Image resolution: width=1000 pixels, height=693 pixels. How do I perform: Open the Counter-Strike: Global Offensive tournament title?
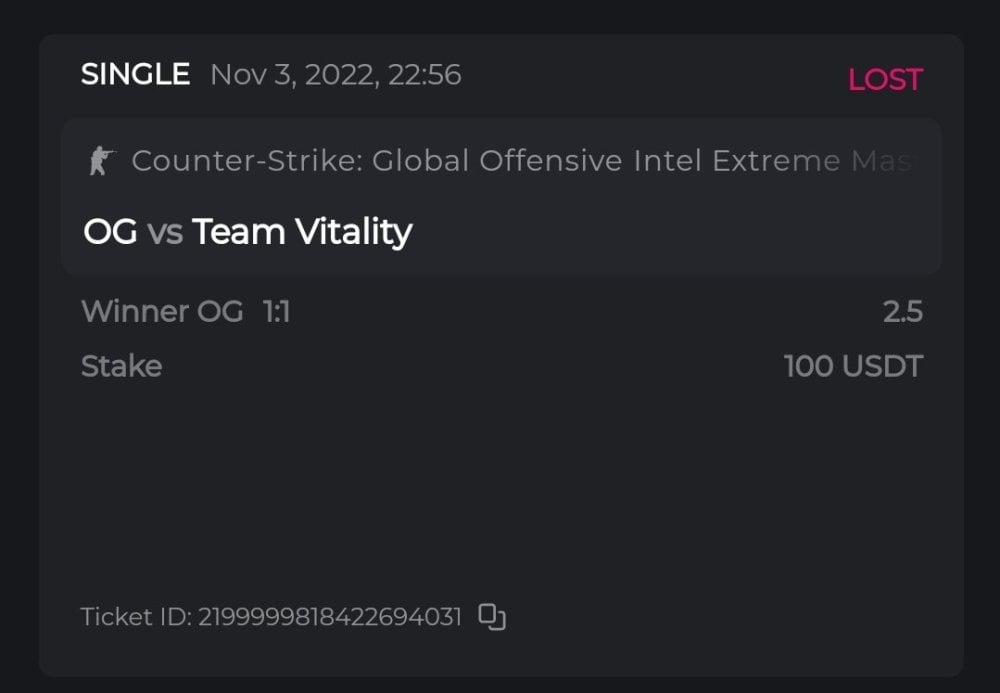(x=300, y=161)
